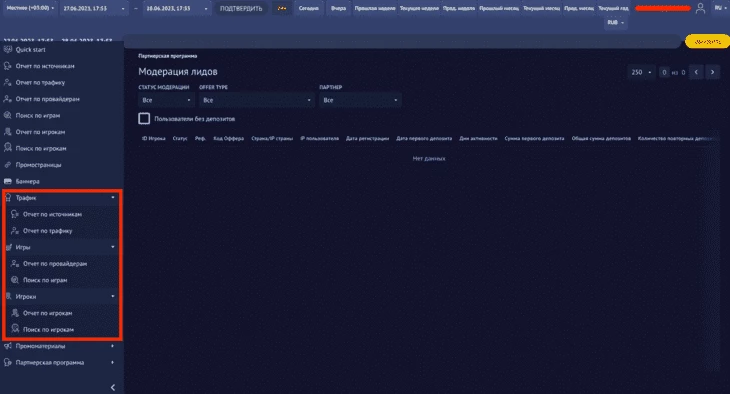Click the ПОДТВЕРДИТЬ button
Viewport: 730px width, 394px height.
(x=241, y=8)
